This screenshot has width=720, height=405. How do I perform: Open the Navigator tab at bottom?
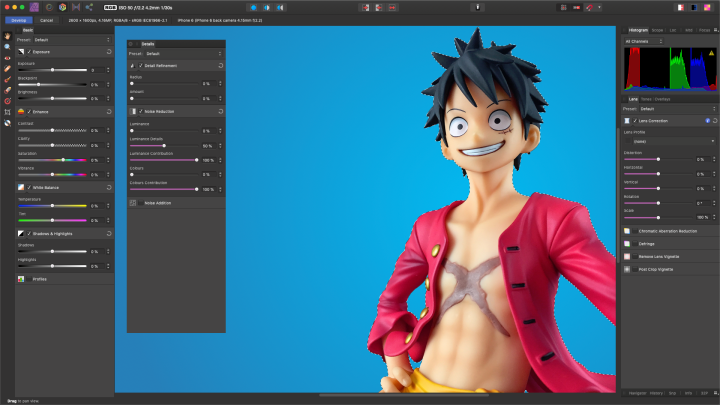pyautogui.click(x=637, y=393)
